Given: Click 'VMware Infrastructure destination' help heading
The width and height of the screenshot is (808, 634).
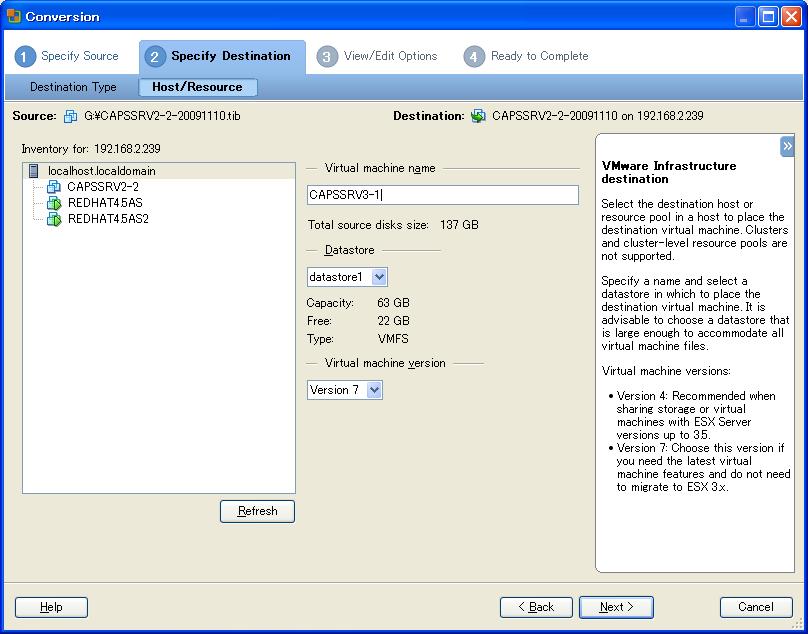Looking at the screenshot, I should [x=669, y=173].
